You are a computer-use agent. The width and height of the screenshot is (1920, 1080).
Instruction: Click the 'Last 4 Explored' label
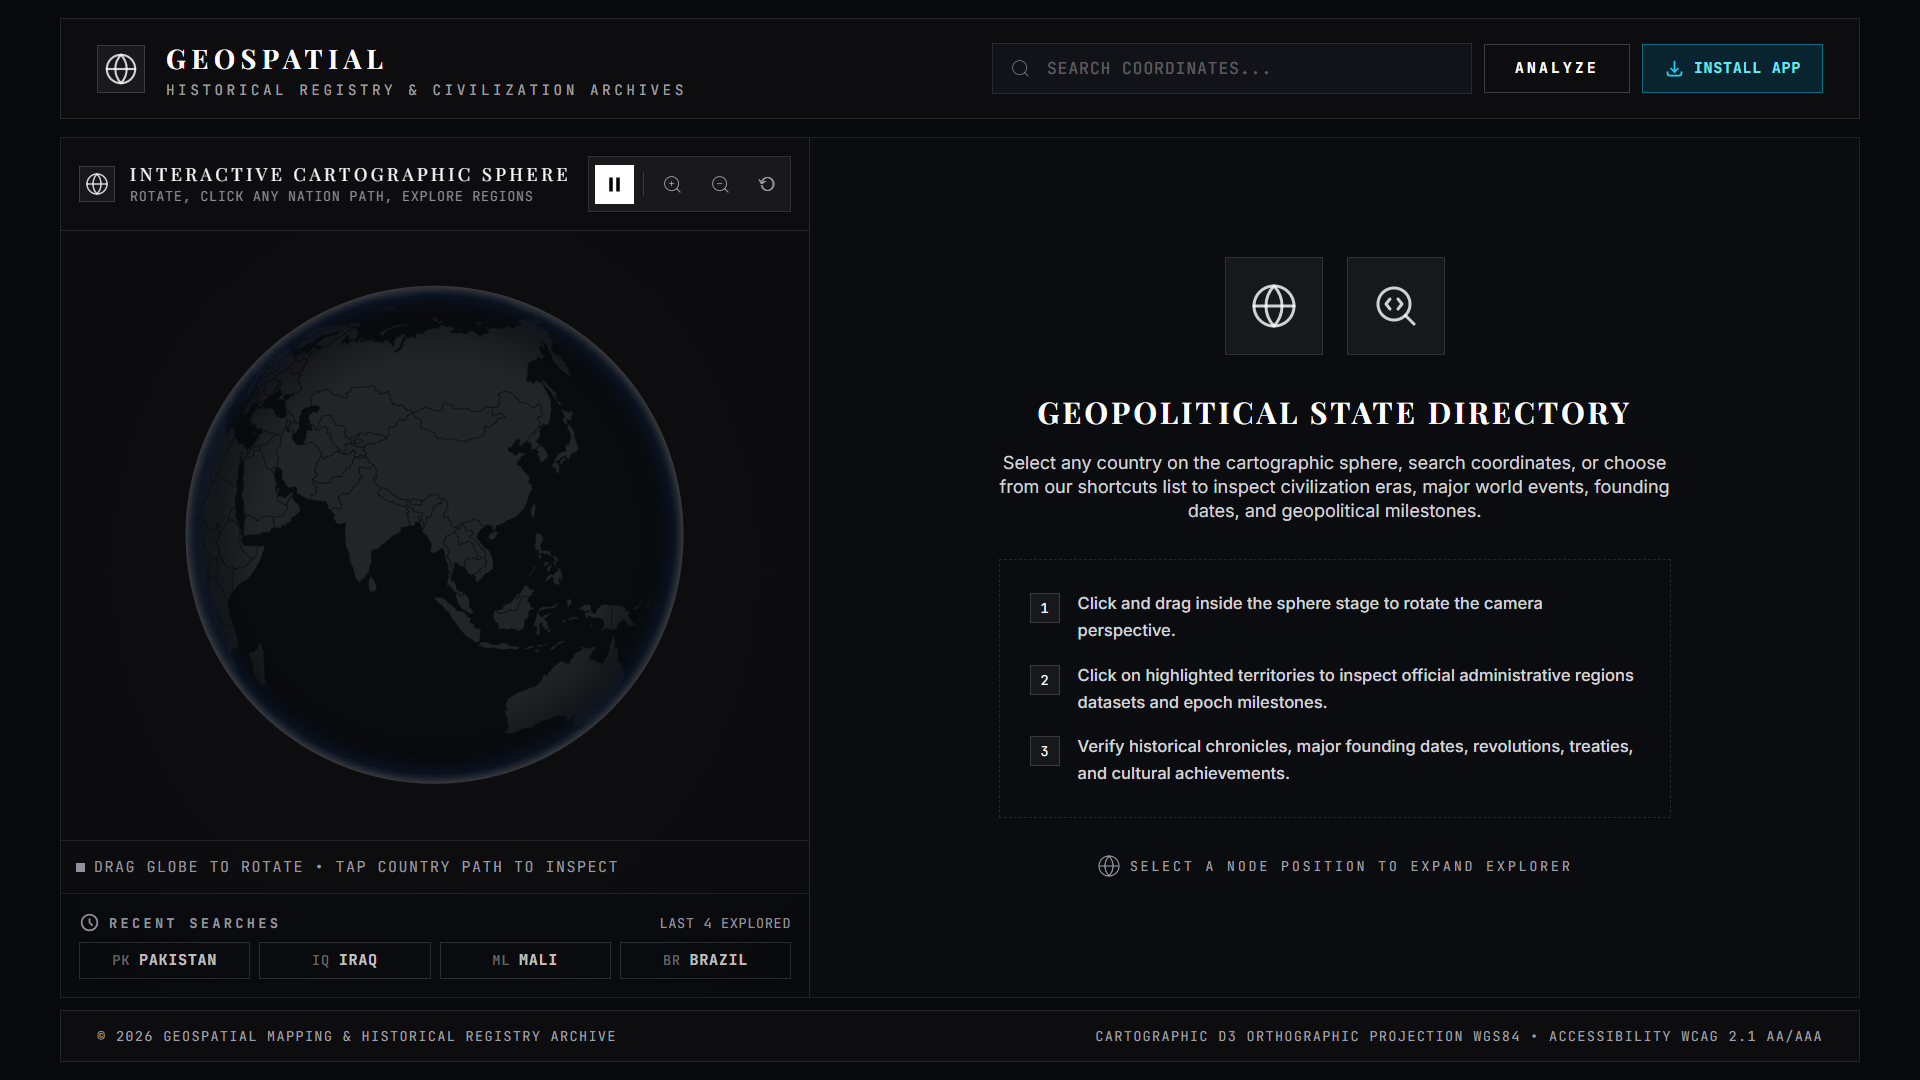(725, 923)
